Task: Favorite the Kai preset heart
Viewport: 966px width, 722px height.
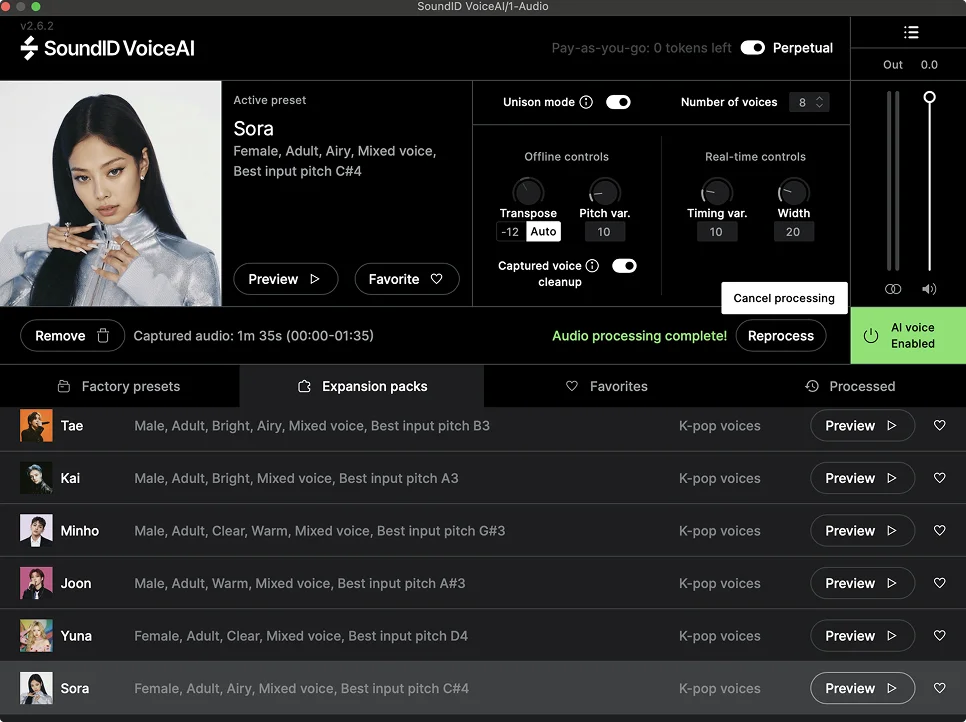Action: click(x=940, y=478)
